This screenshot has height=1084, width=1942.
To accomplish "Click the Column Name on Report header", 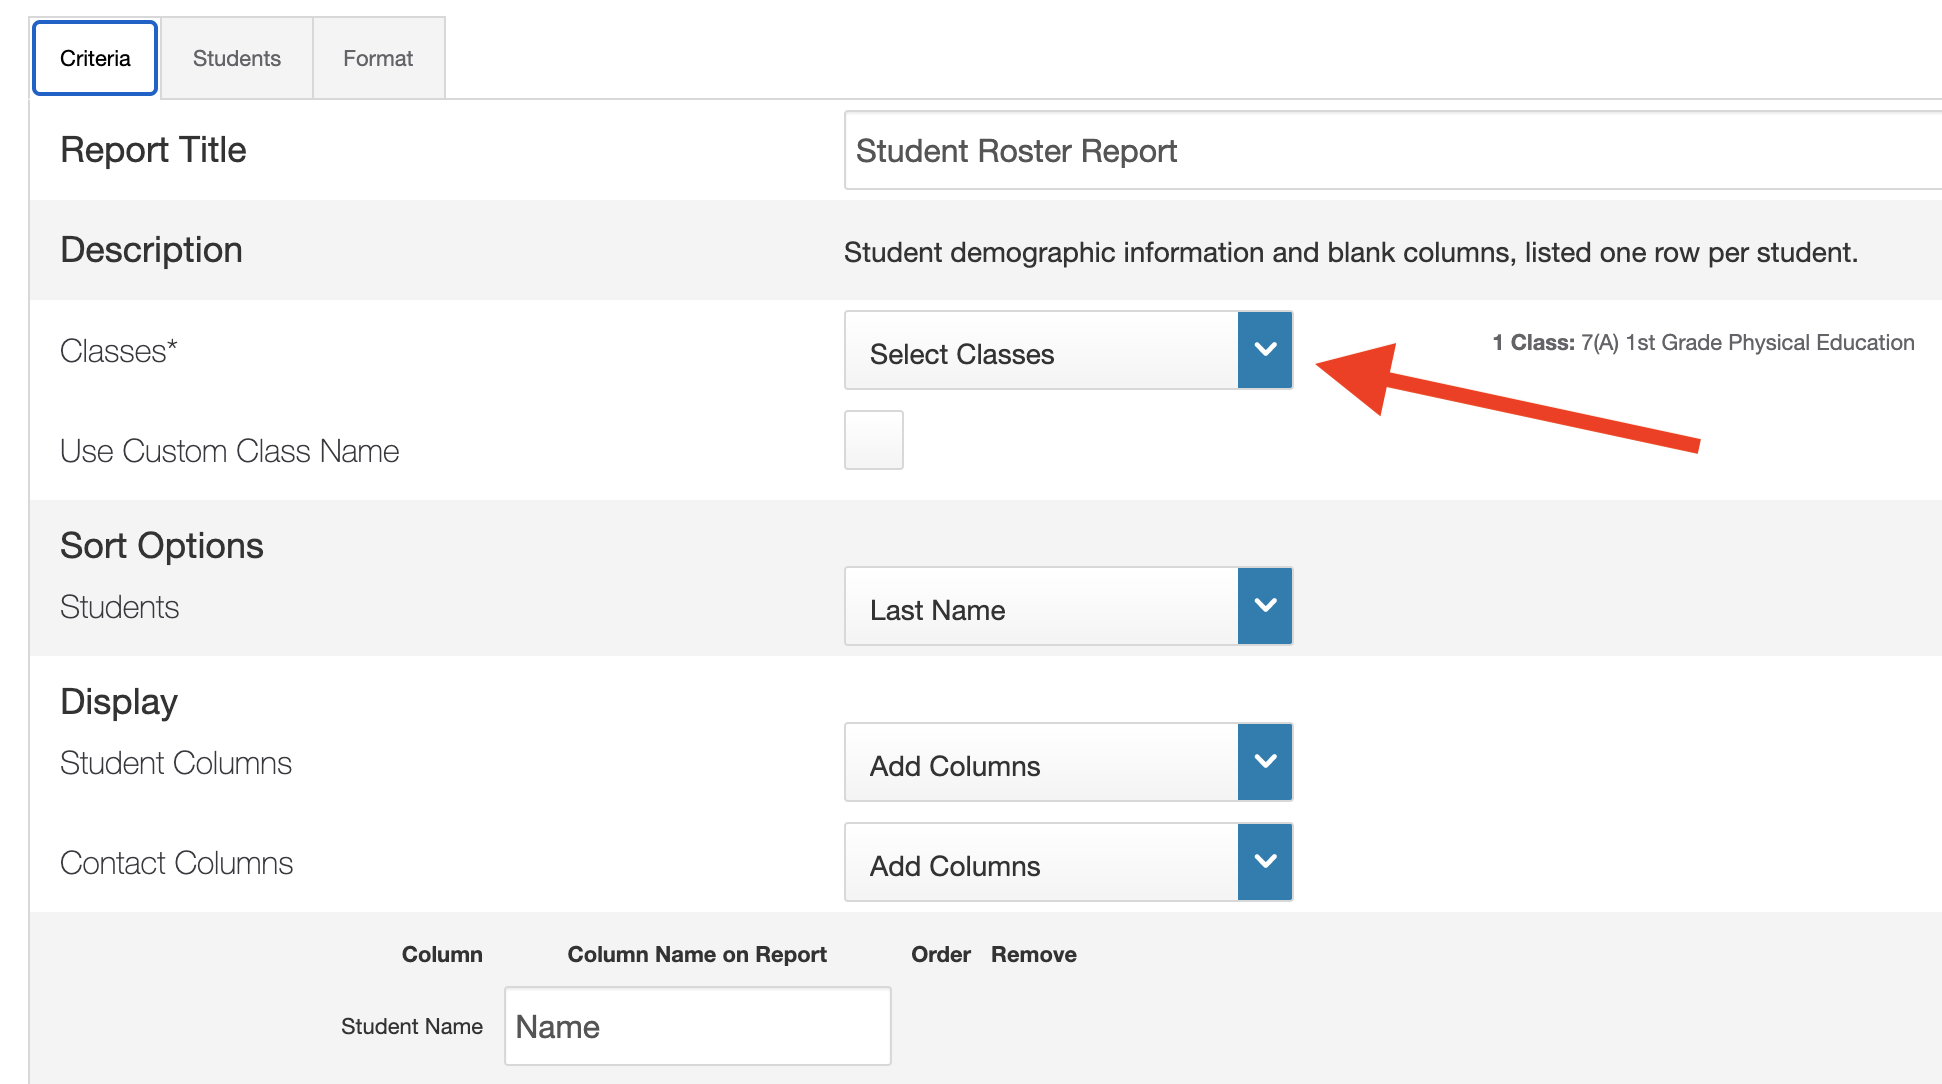I will pos(697,955).
